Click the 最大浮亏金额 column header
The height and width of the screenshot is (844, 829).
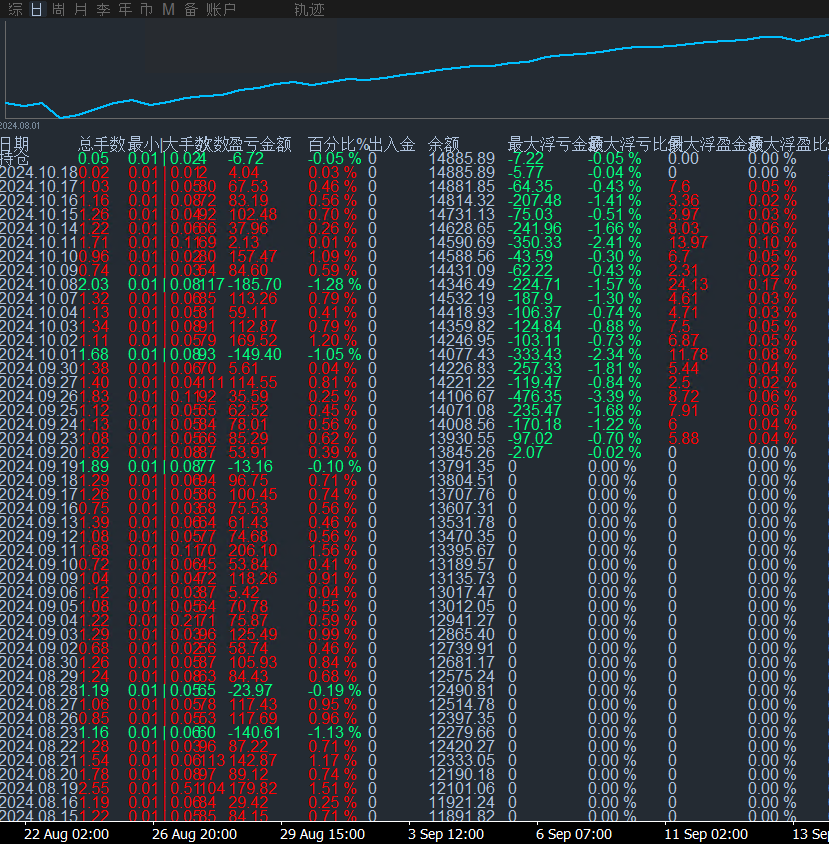coord(555,144)
